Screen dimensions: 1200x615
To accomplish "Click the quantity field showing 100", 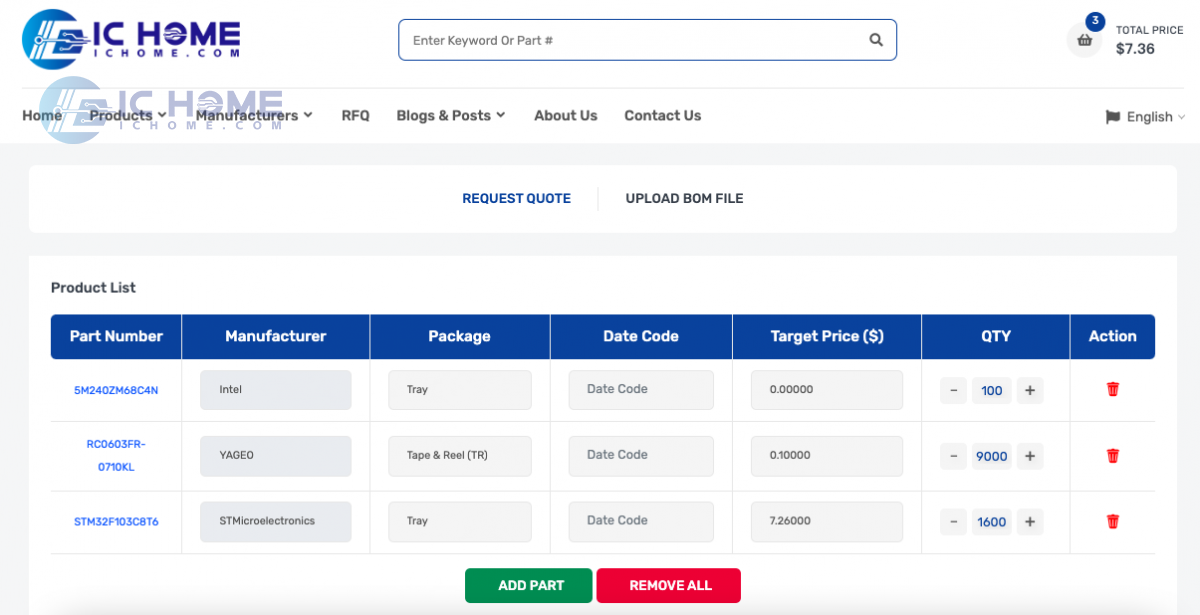I will click(x=992, y=390).
